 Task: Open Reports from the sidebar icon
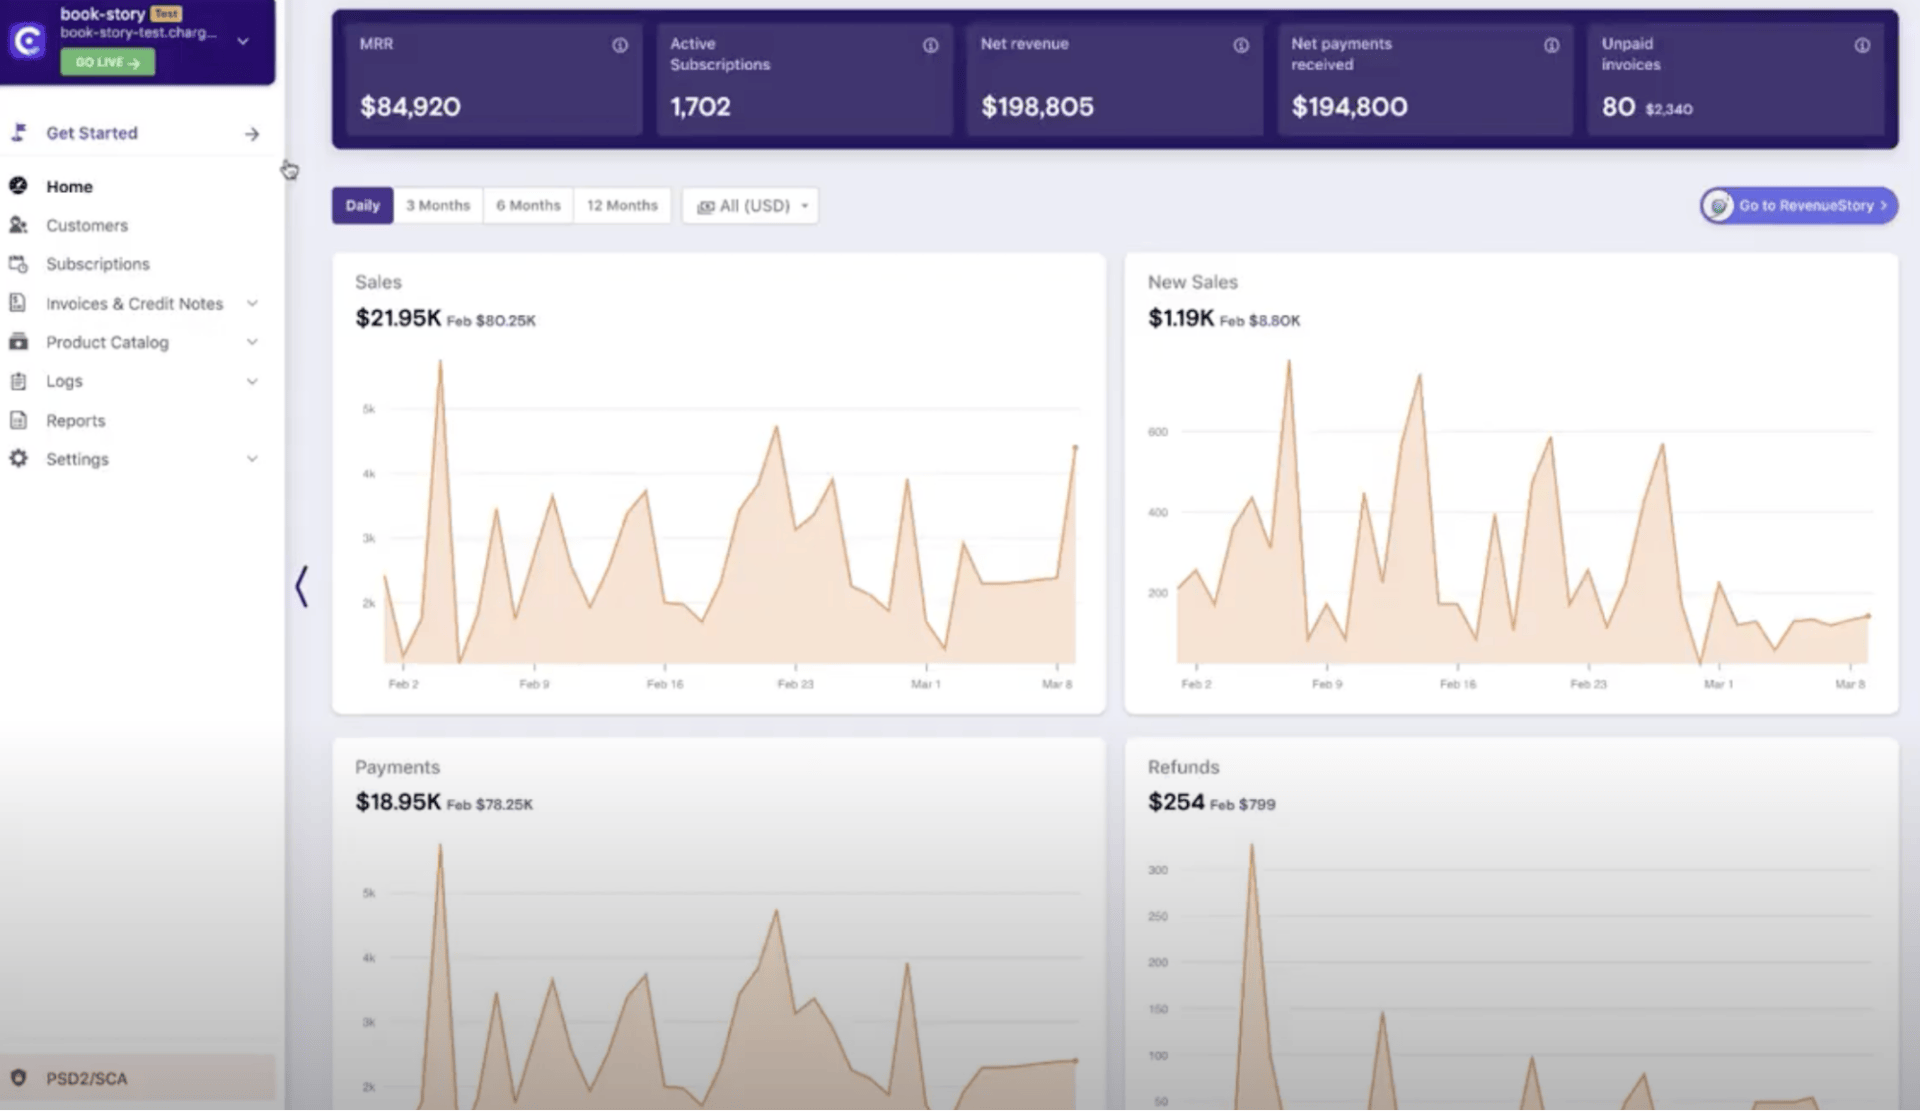[x=19, y=420]
